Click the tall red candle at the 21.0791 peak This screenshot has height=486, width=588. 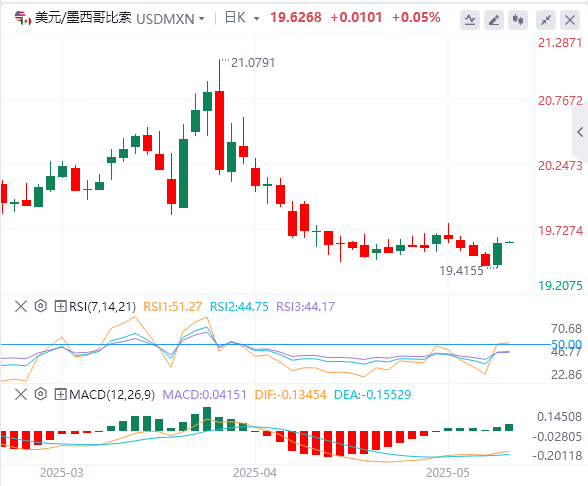point(219,130)
